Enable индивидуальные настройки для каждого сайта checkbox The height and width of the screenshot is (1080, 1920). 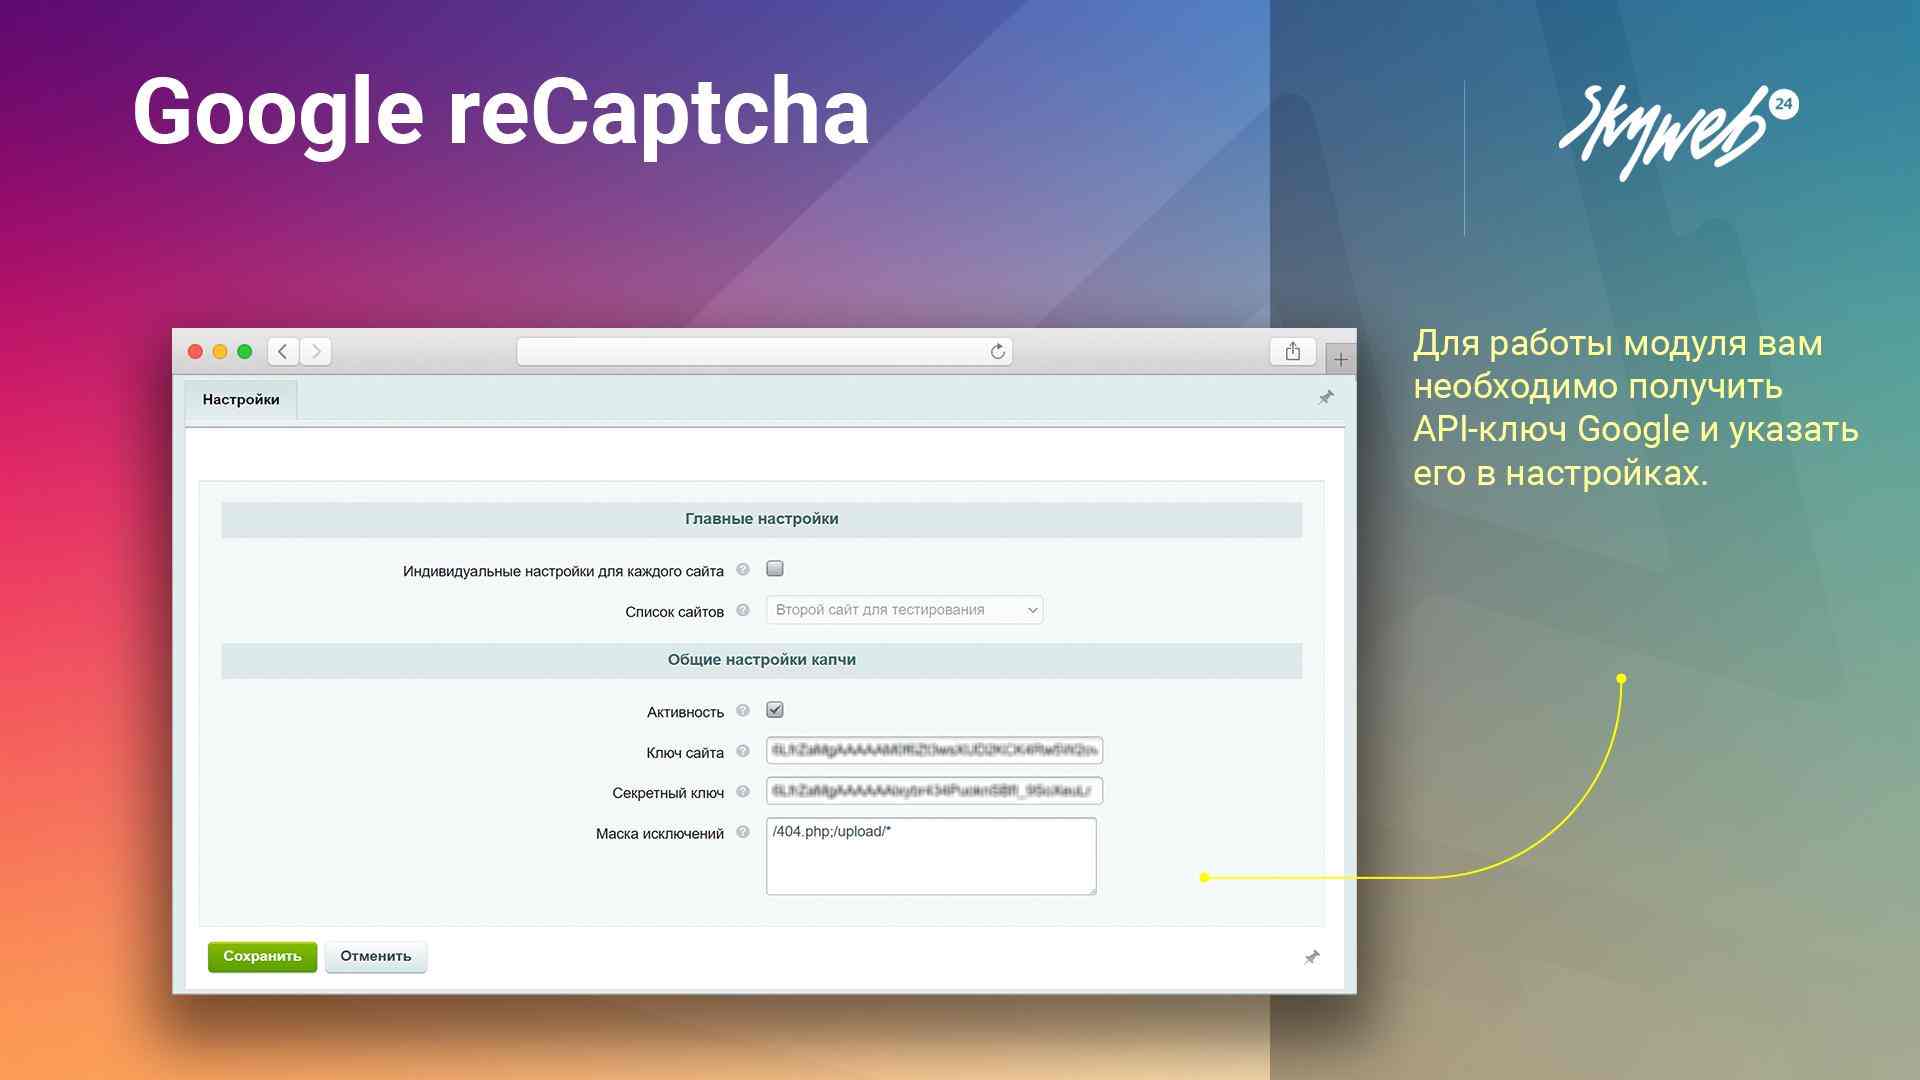pos(775,567)
